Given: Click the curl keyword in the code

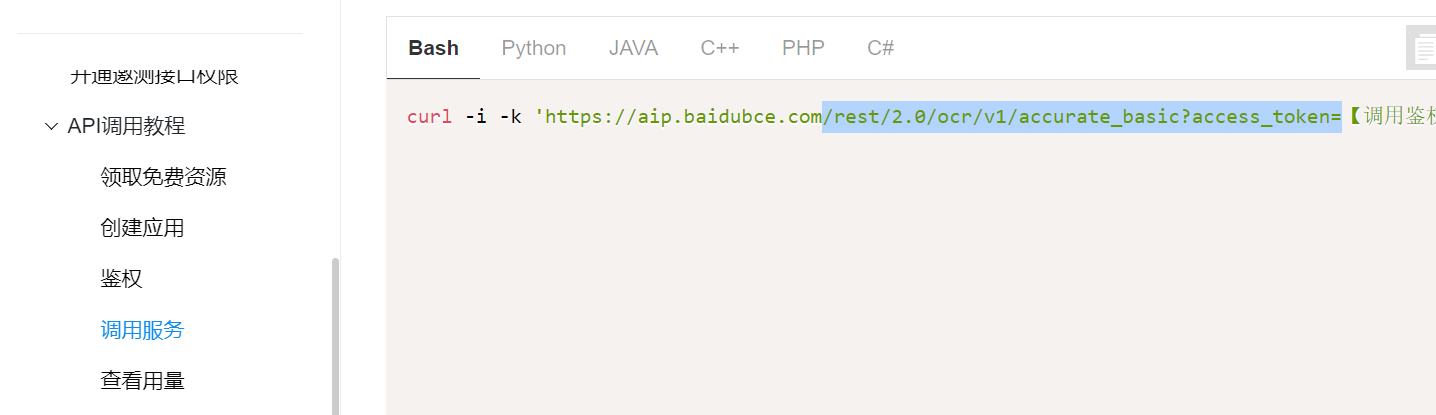Looking at the screenshot, I should (429, 117).
